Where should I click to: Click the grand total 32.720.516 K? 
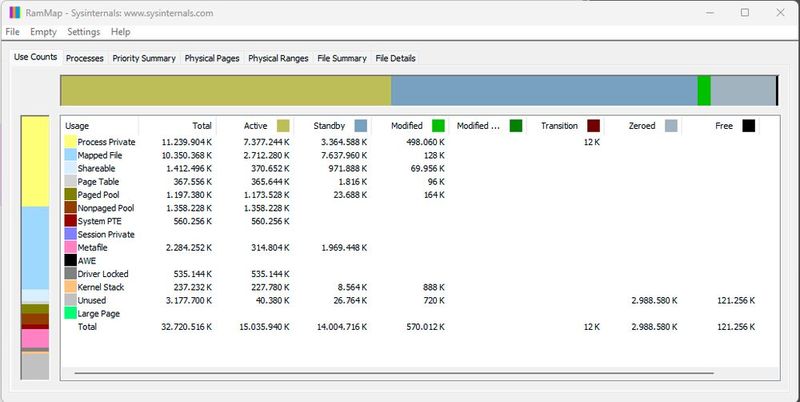tap(187, 326)
